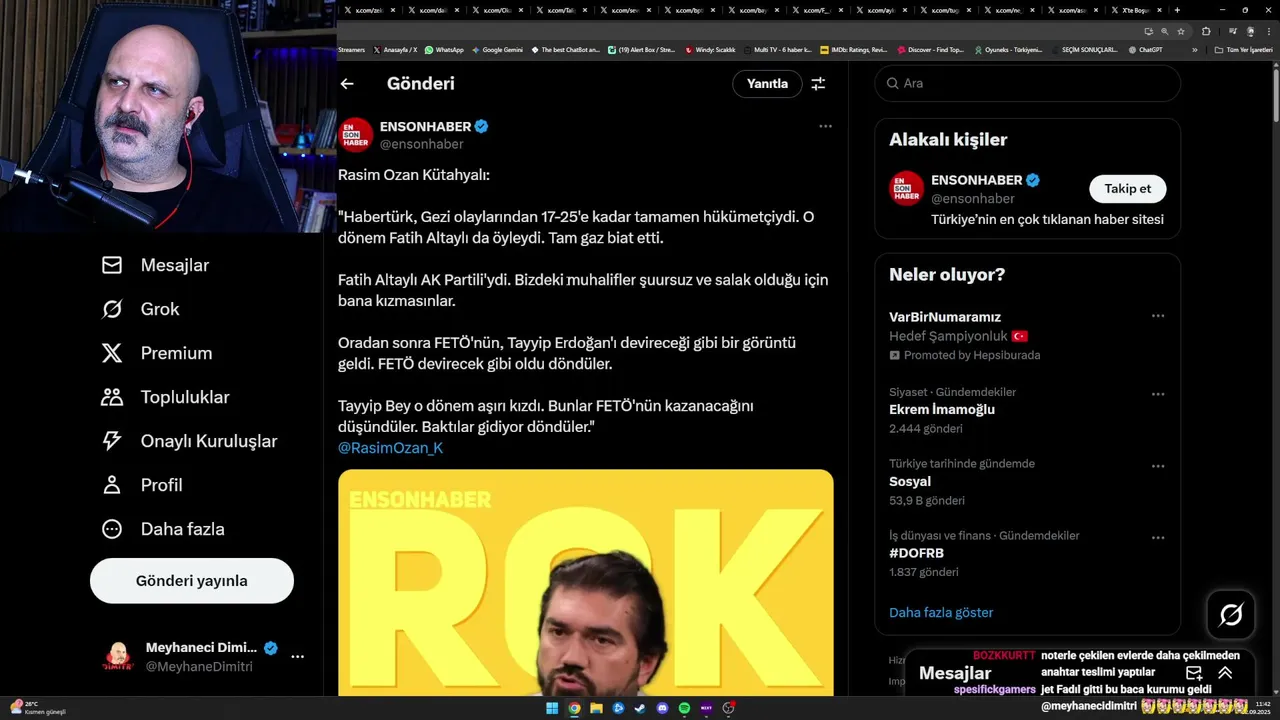Open the ChatGPT bookmark
The image size is (1280, 720).
tap(1145, 50)
